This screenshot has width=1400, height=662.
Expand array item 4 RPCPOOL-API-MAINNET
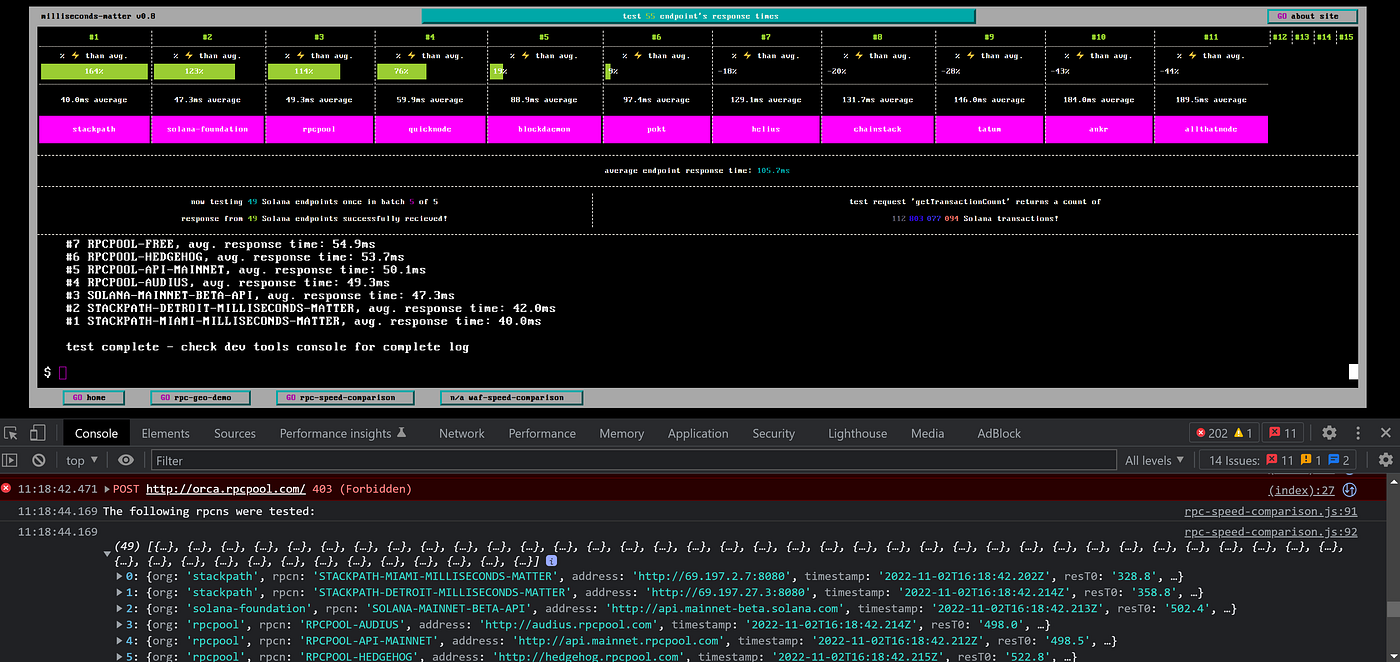[121, 641]
